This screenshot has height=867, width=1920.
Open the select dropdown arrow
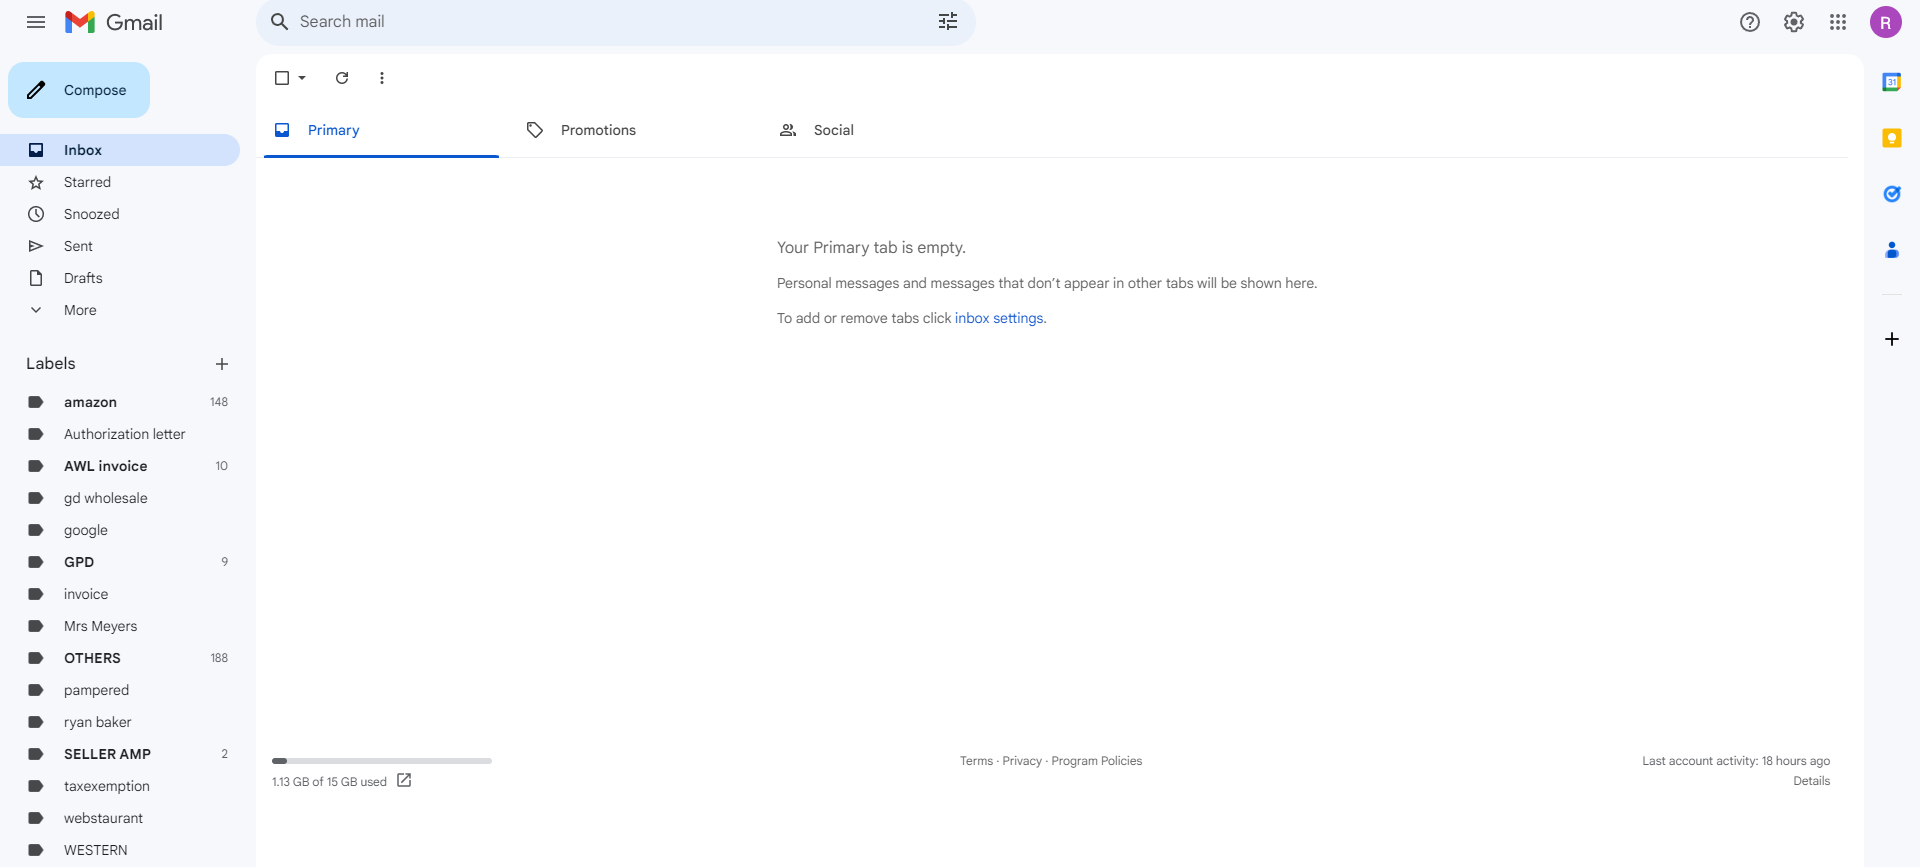(x=302, y=78)
